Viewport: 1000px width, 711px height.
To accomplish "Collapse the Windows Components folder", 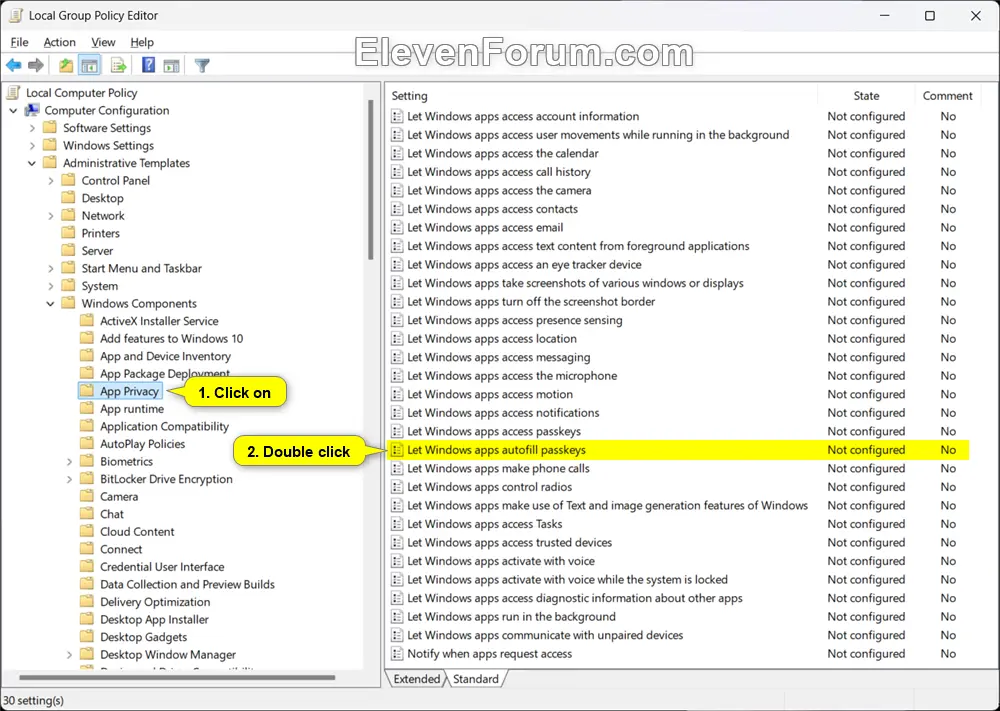I will 50,304.
